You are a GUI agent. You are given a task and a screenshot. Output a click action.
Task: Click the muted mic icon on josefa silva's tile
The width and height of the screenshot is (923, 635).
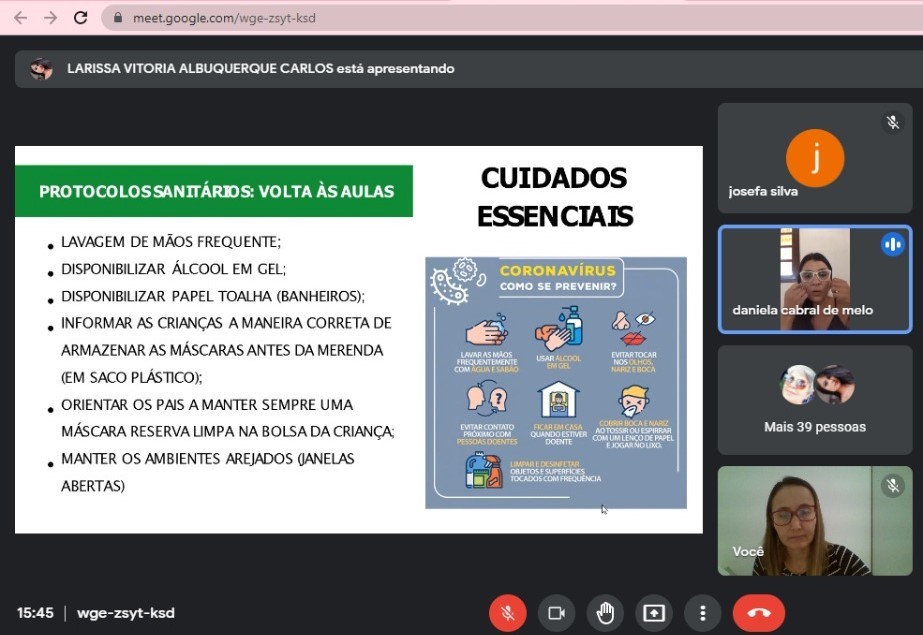tap(891, 122)
